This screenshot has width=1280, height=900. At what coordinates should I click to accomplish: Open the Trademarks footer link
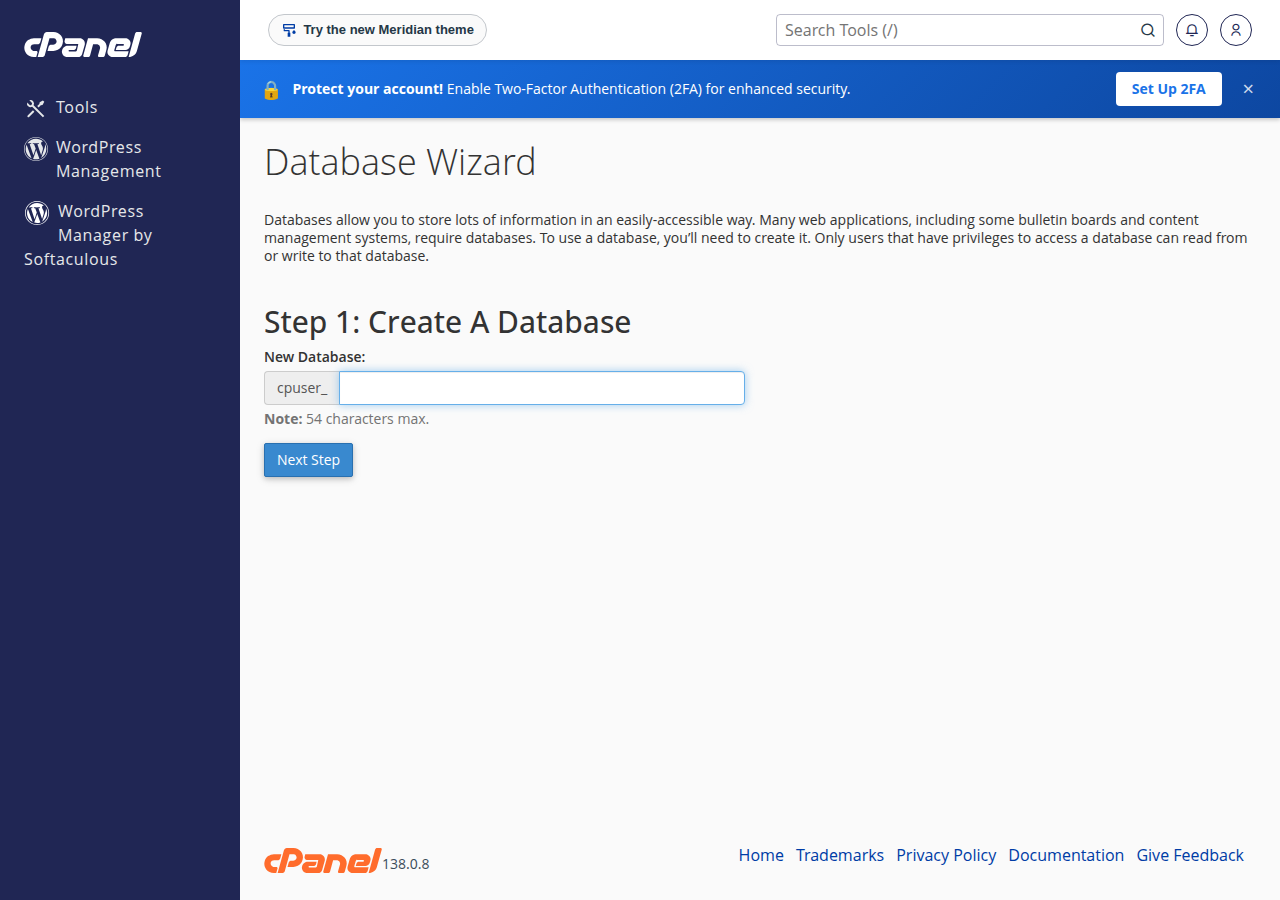(x=840, y=855)
